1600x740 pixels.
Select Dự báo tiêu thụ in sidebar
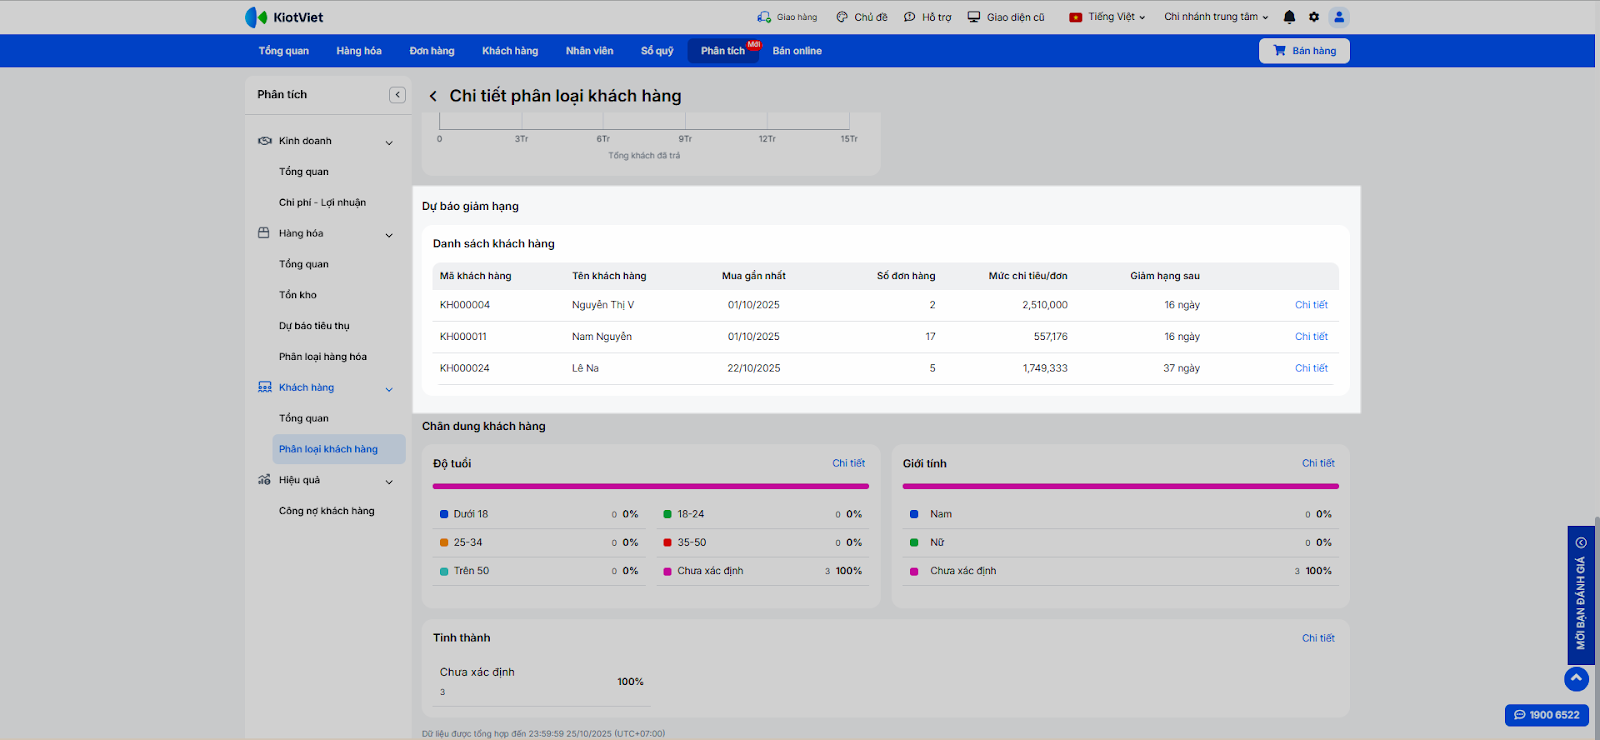[x=314, y=326]
